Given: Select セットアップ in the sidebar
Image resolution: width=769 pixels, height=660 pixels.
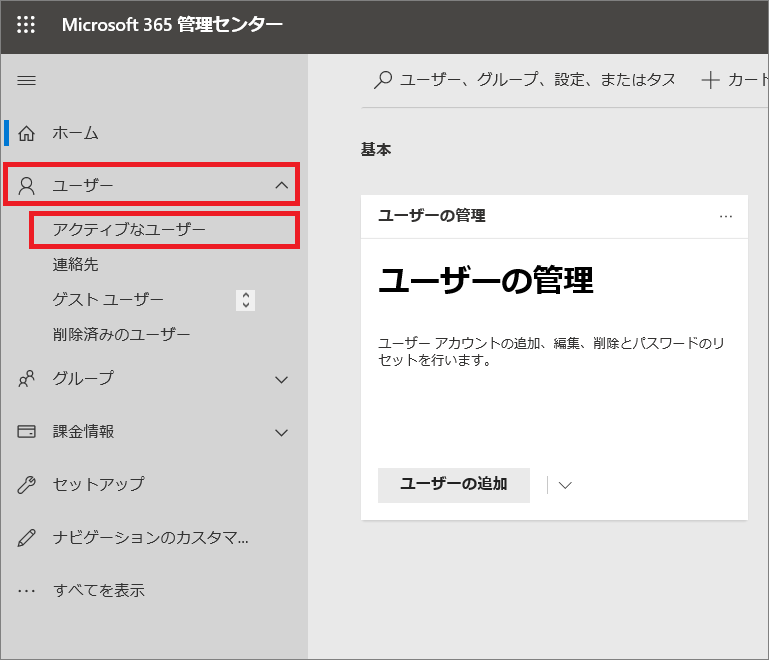Looking at the screenshot, I should pos(99,484).
